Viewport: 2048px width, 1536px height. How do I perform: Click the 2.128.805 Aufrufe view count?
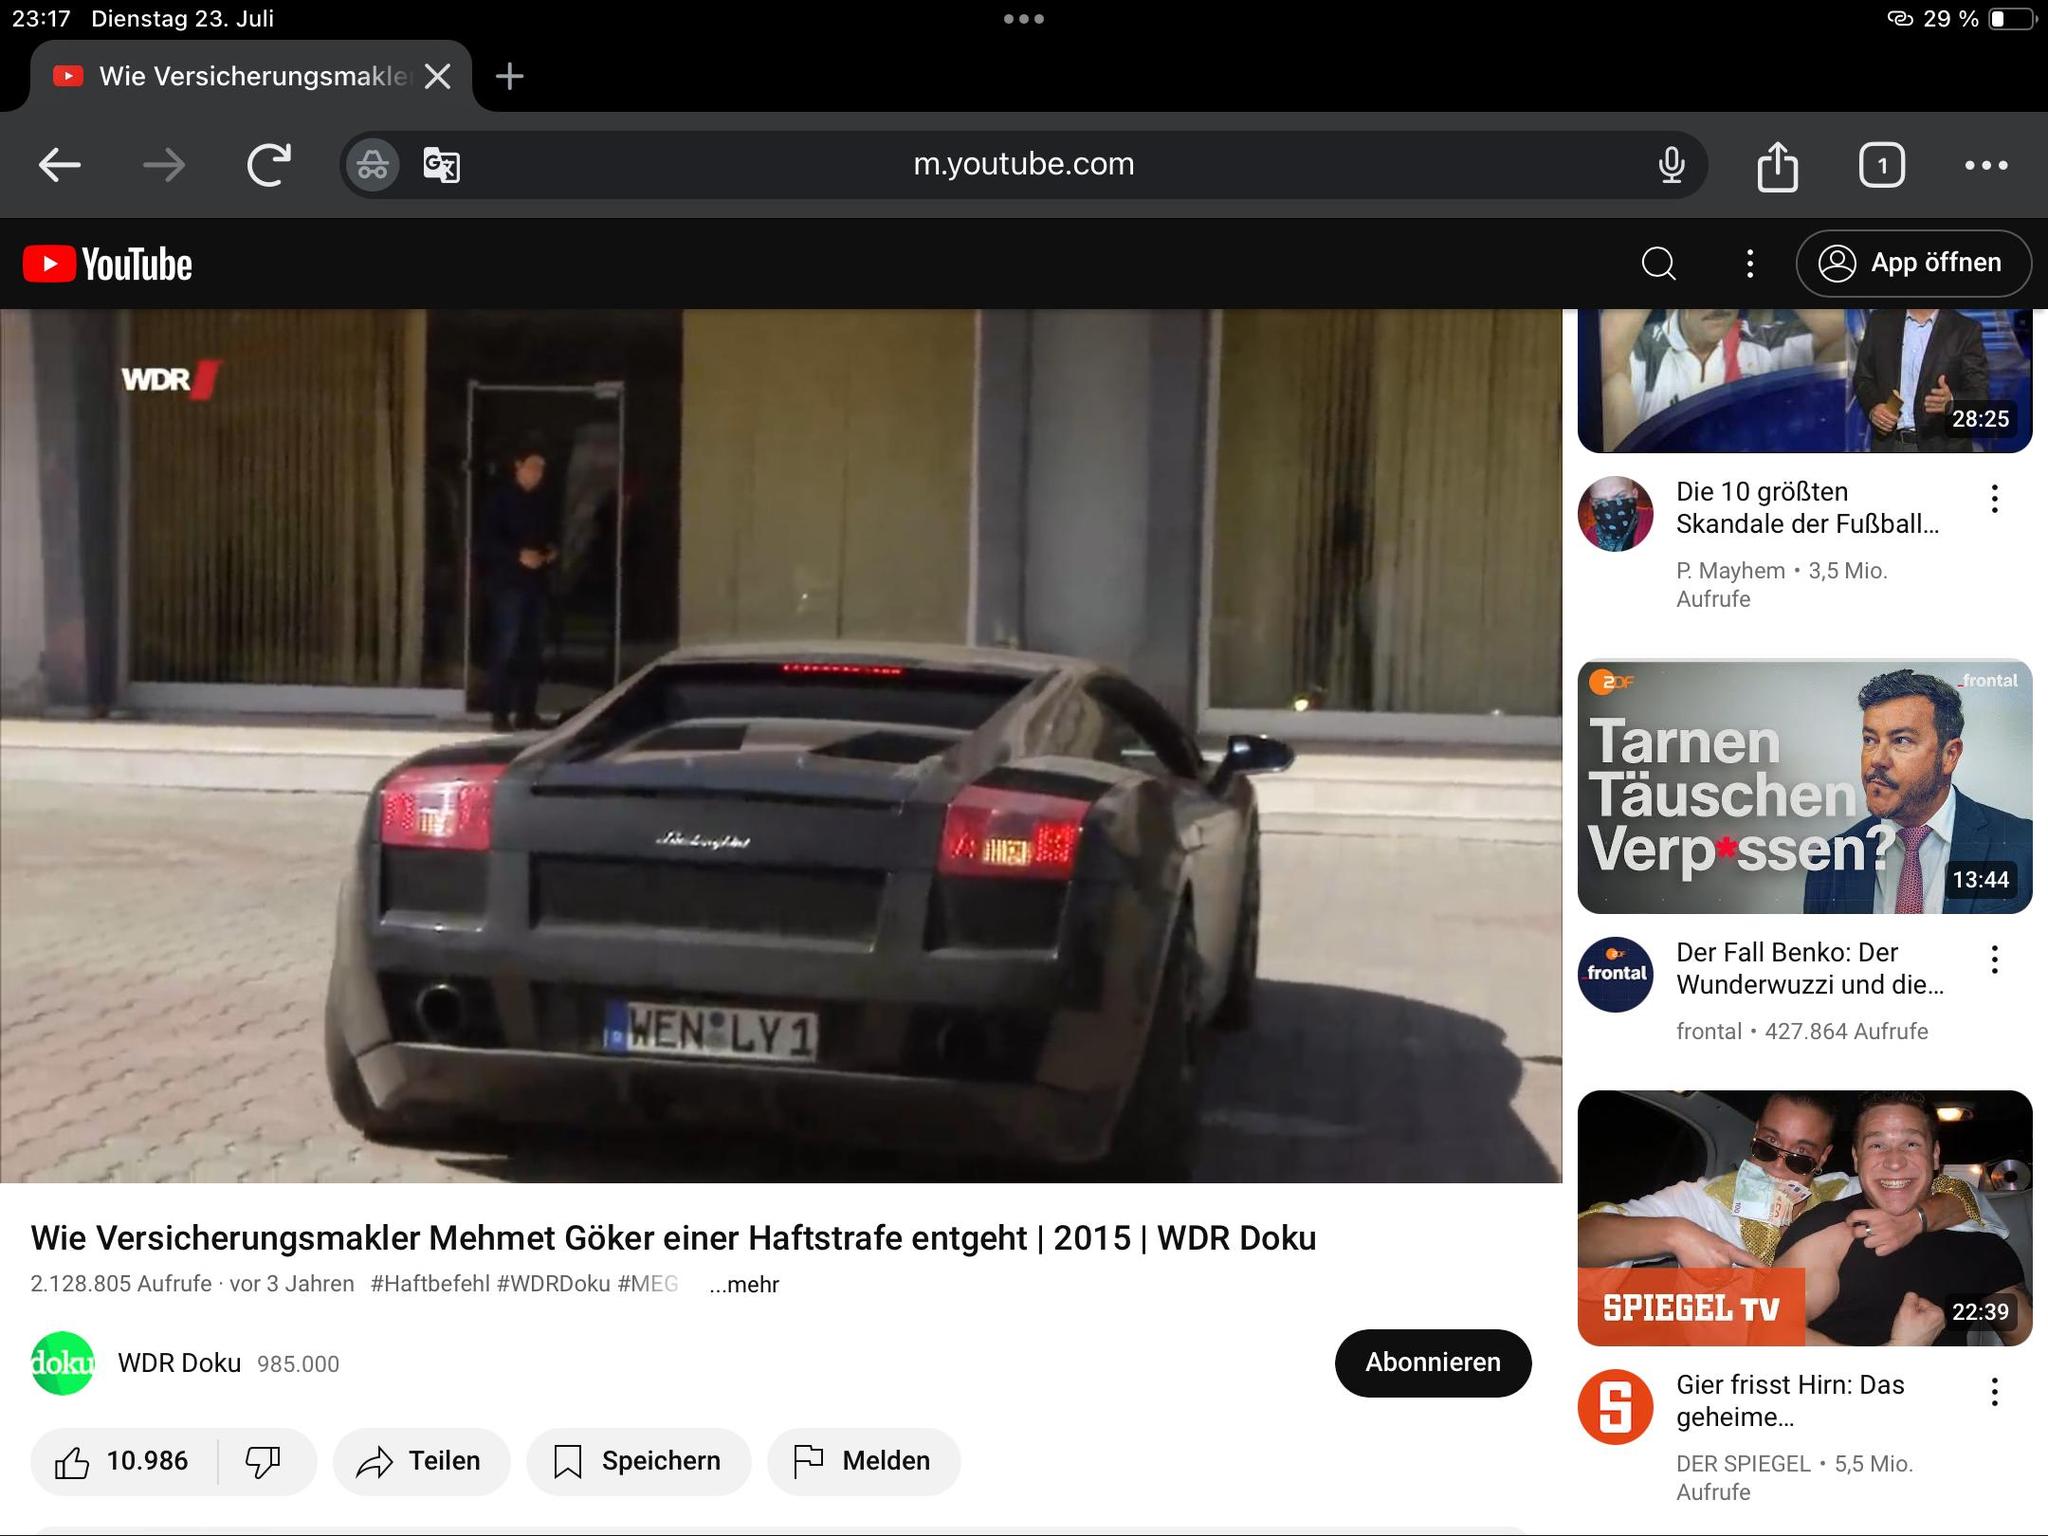(x=121, y=1284)
